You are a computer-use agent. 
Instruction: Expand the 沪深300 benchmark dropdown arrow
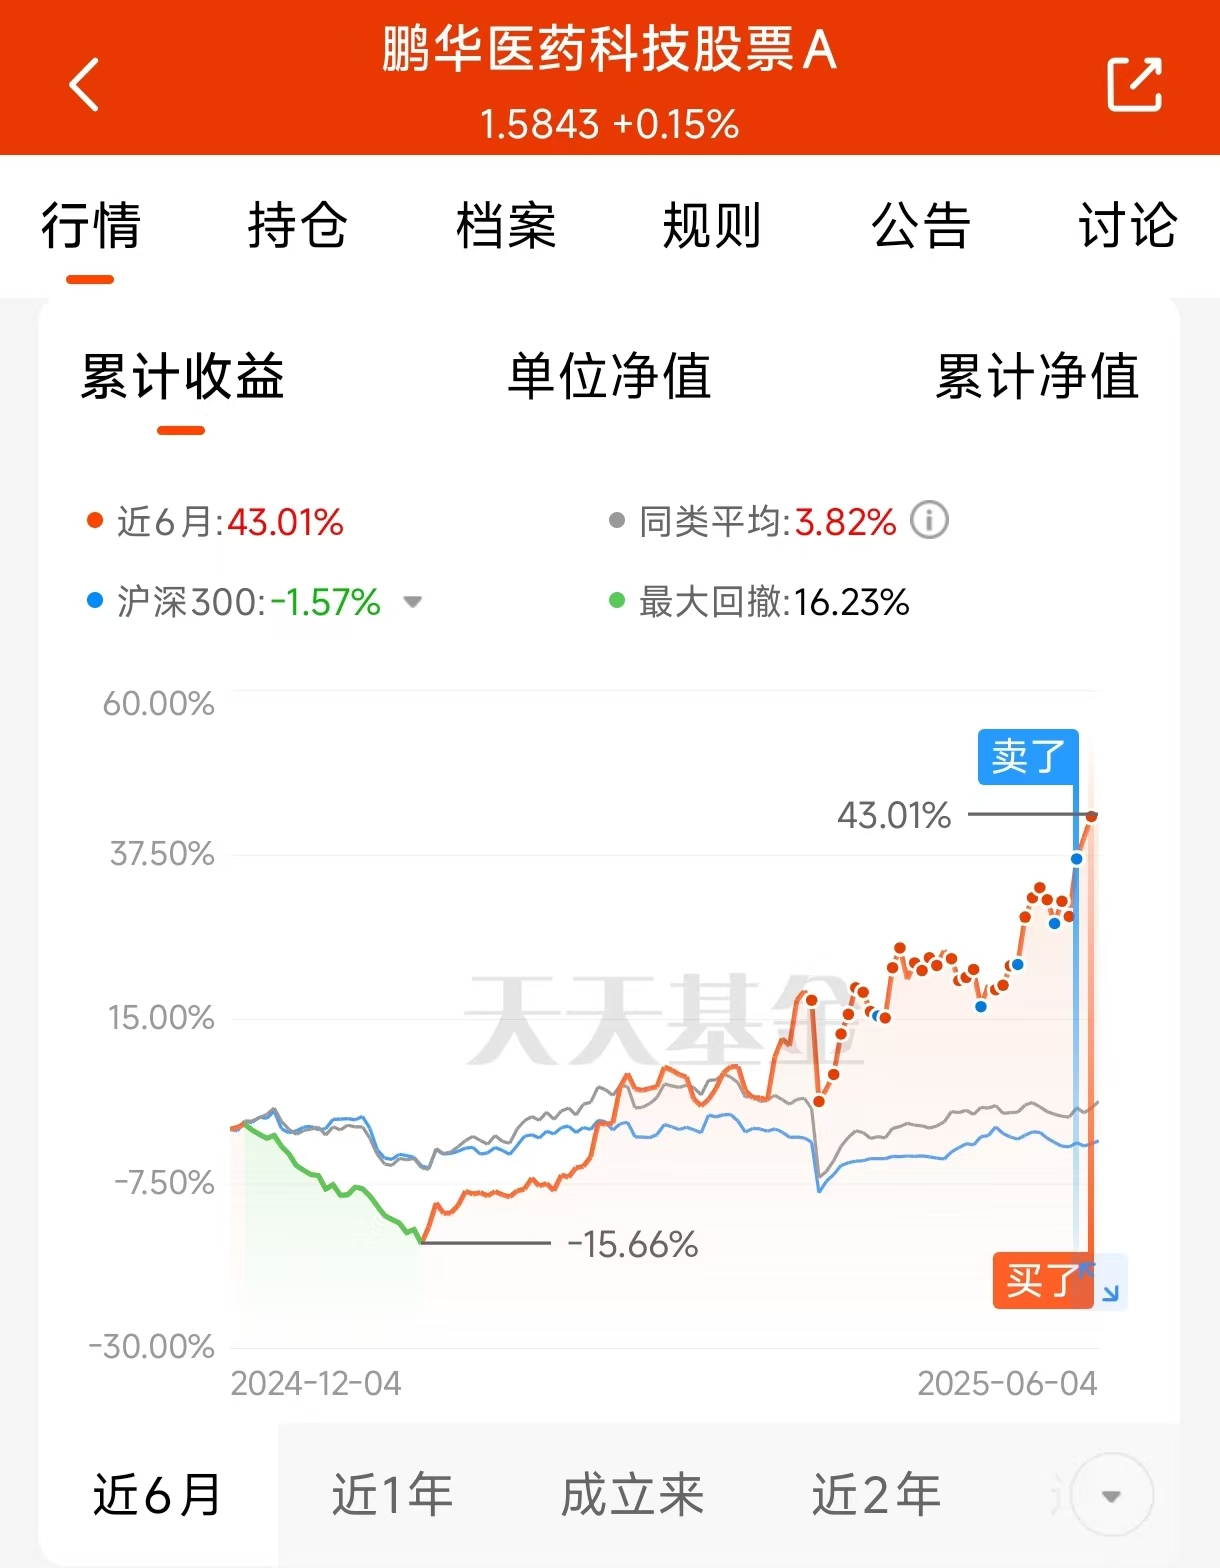[x=412, y=602]
